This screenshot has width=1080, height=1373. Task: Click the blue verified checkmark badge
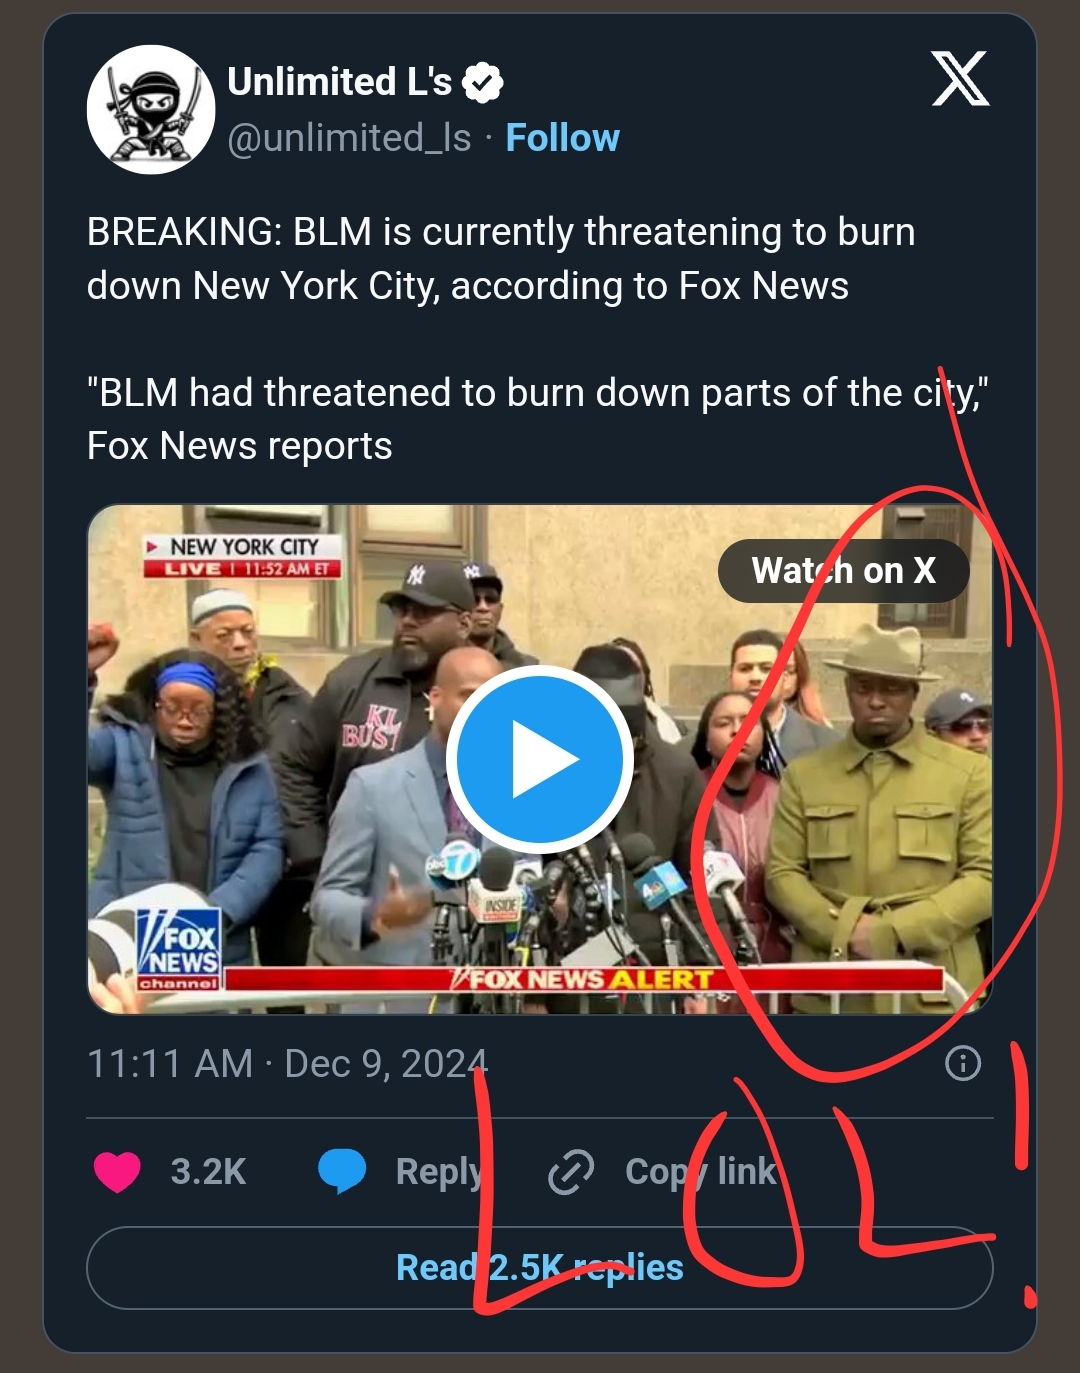(483, 83)
